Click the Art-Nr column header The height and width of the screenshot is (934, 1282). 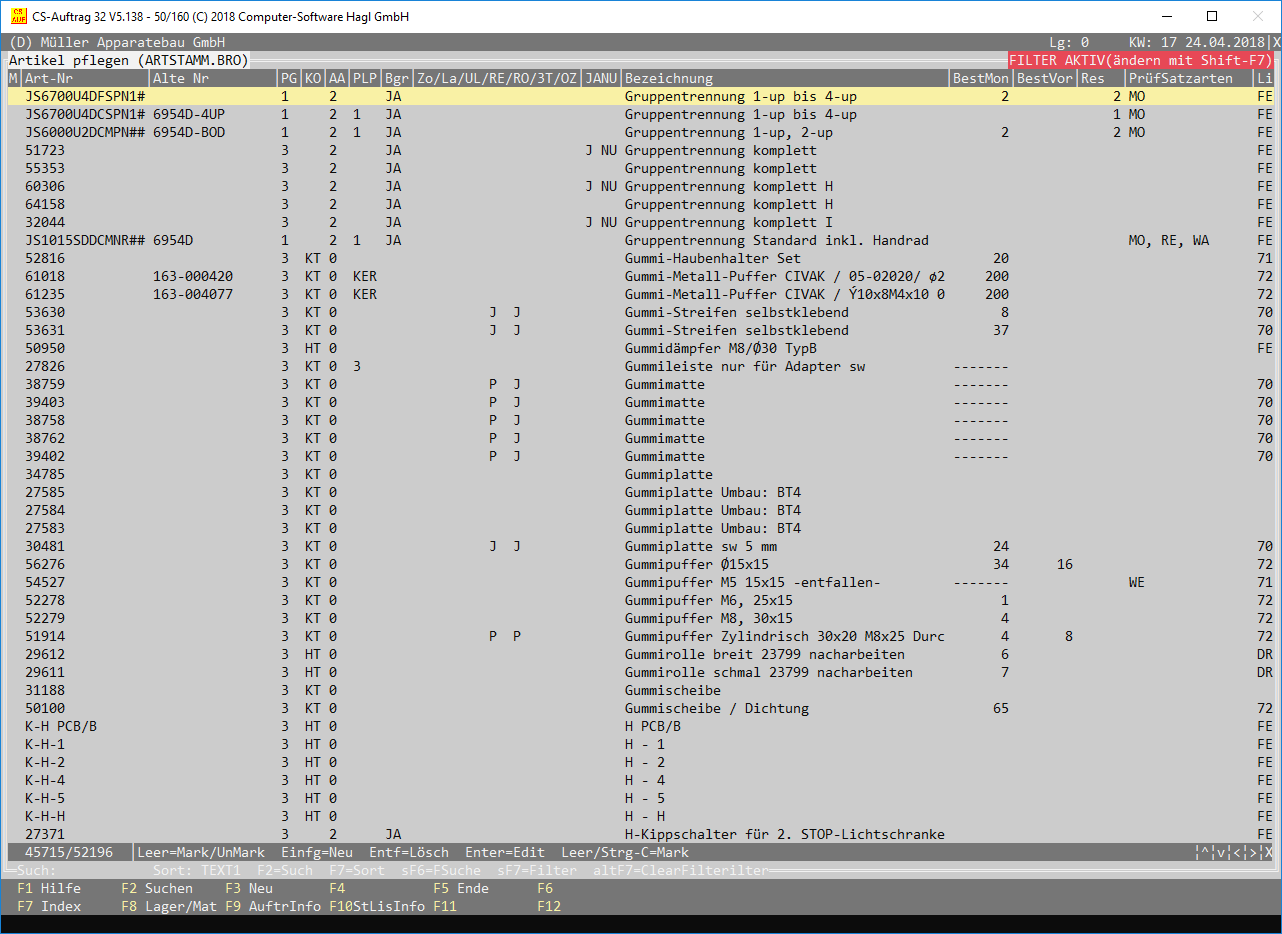49,79
